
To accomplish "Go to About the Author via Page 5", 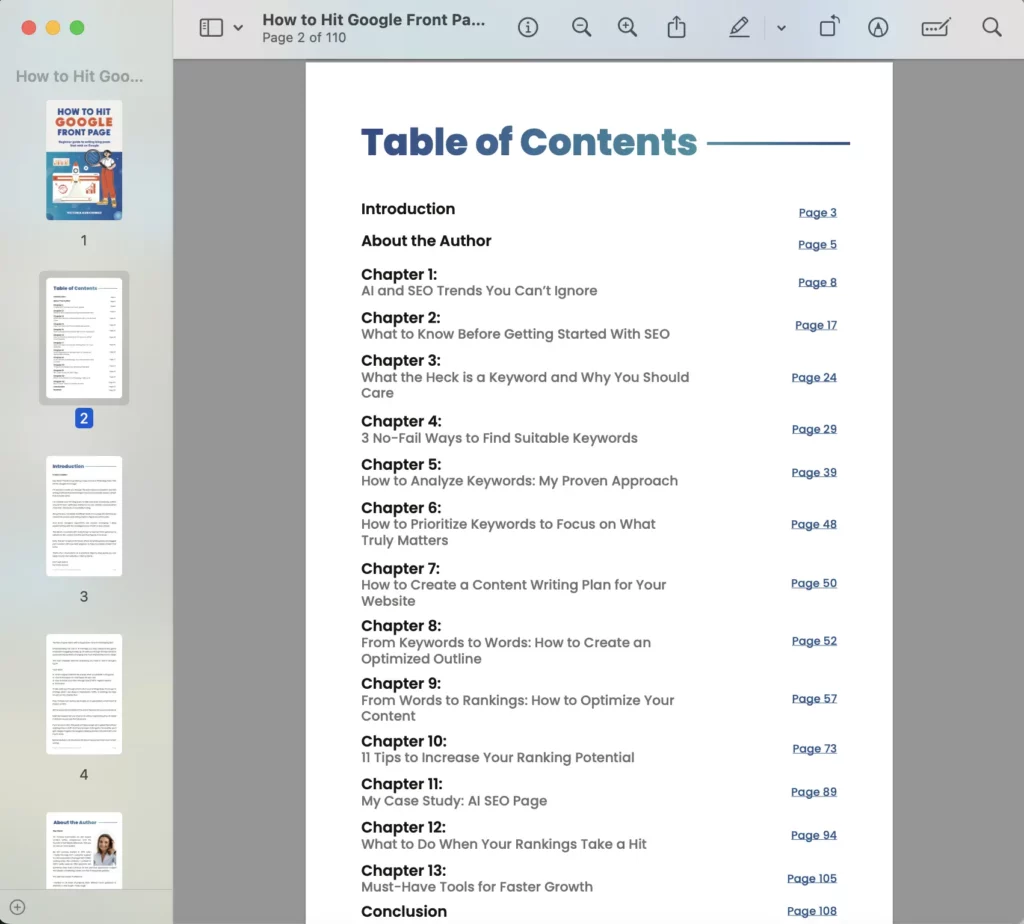I will pyautogui.click(x=818, y=244).
